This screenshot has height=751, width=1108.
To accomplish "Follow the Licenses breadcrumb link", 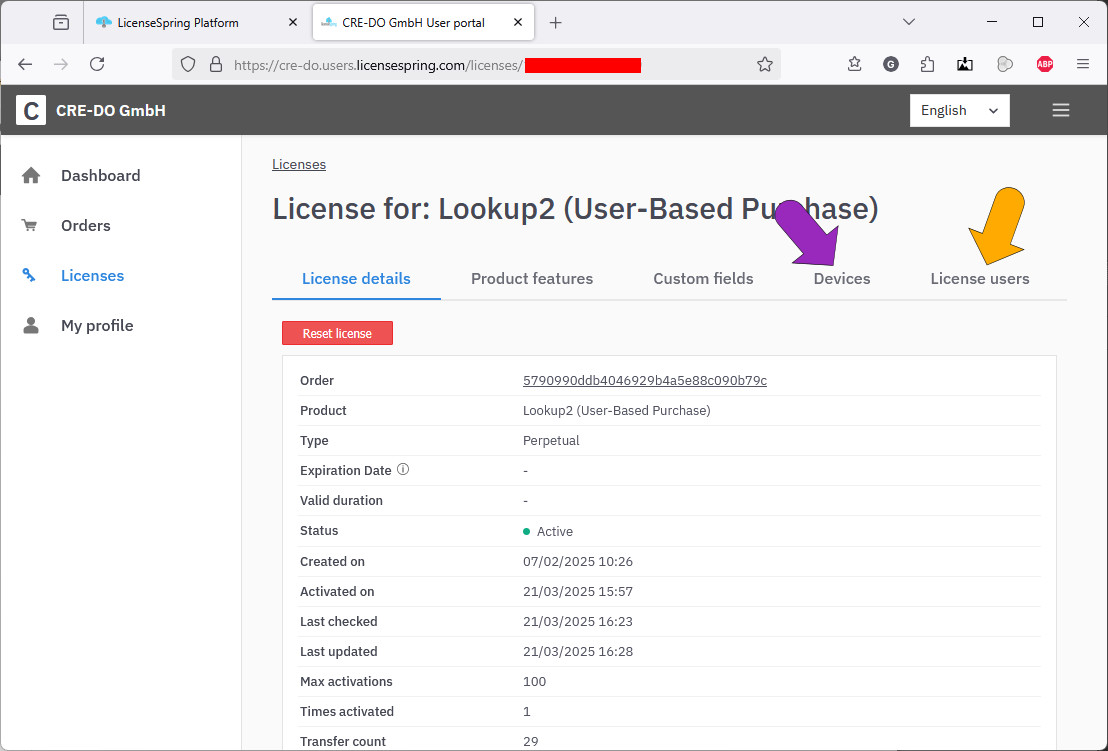I will pyautogui.click(x=299, y=164).
